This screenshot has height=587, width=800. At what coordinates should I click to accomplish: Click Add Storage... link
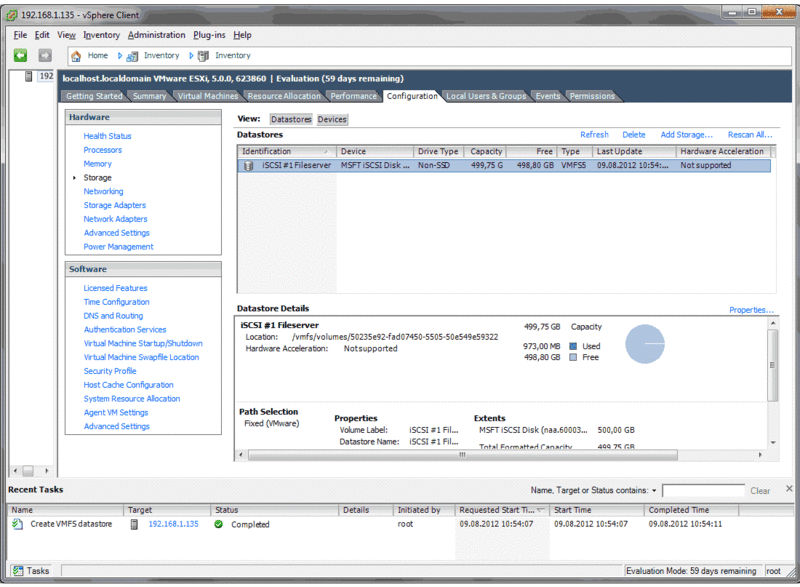click(x=686, y=135)
